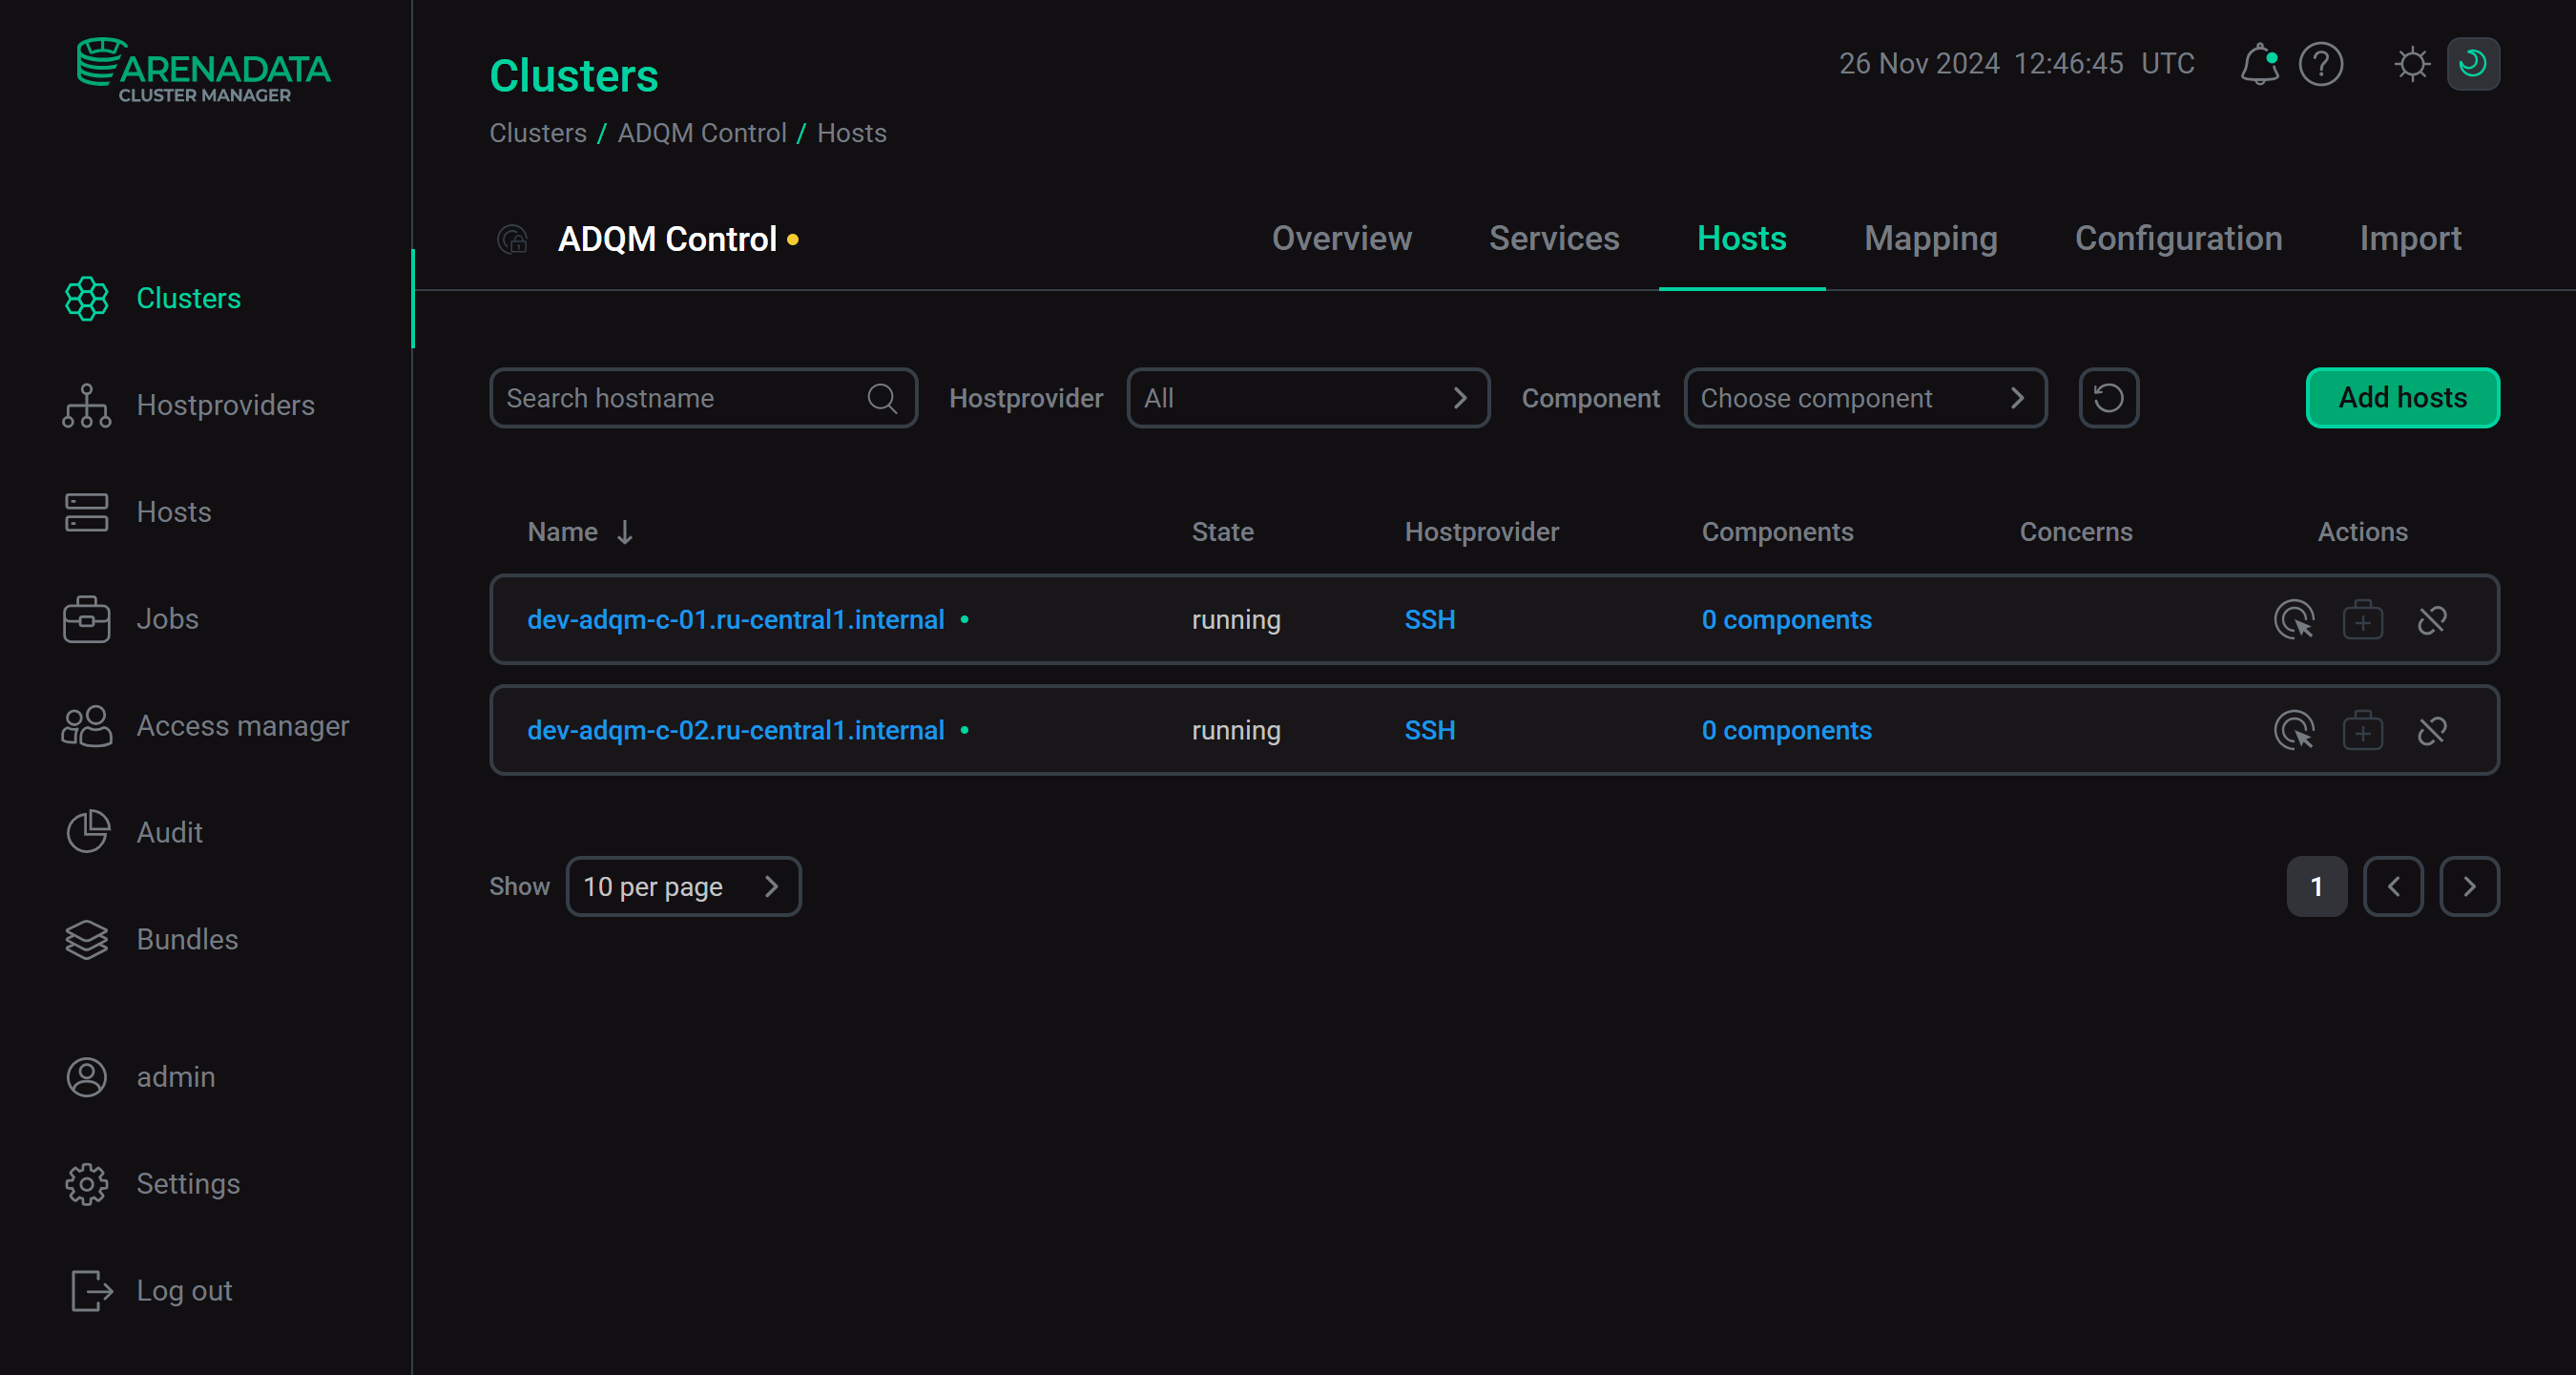Screen dimensions: 2576x1375
Task: Open the Choose component dropdown
Action: pyautogui.click(x=1864, y=397)
